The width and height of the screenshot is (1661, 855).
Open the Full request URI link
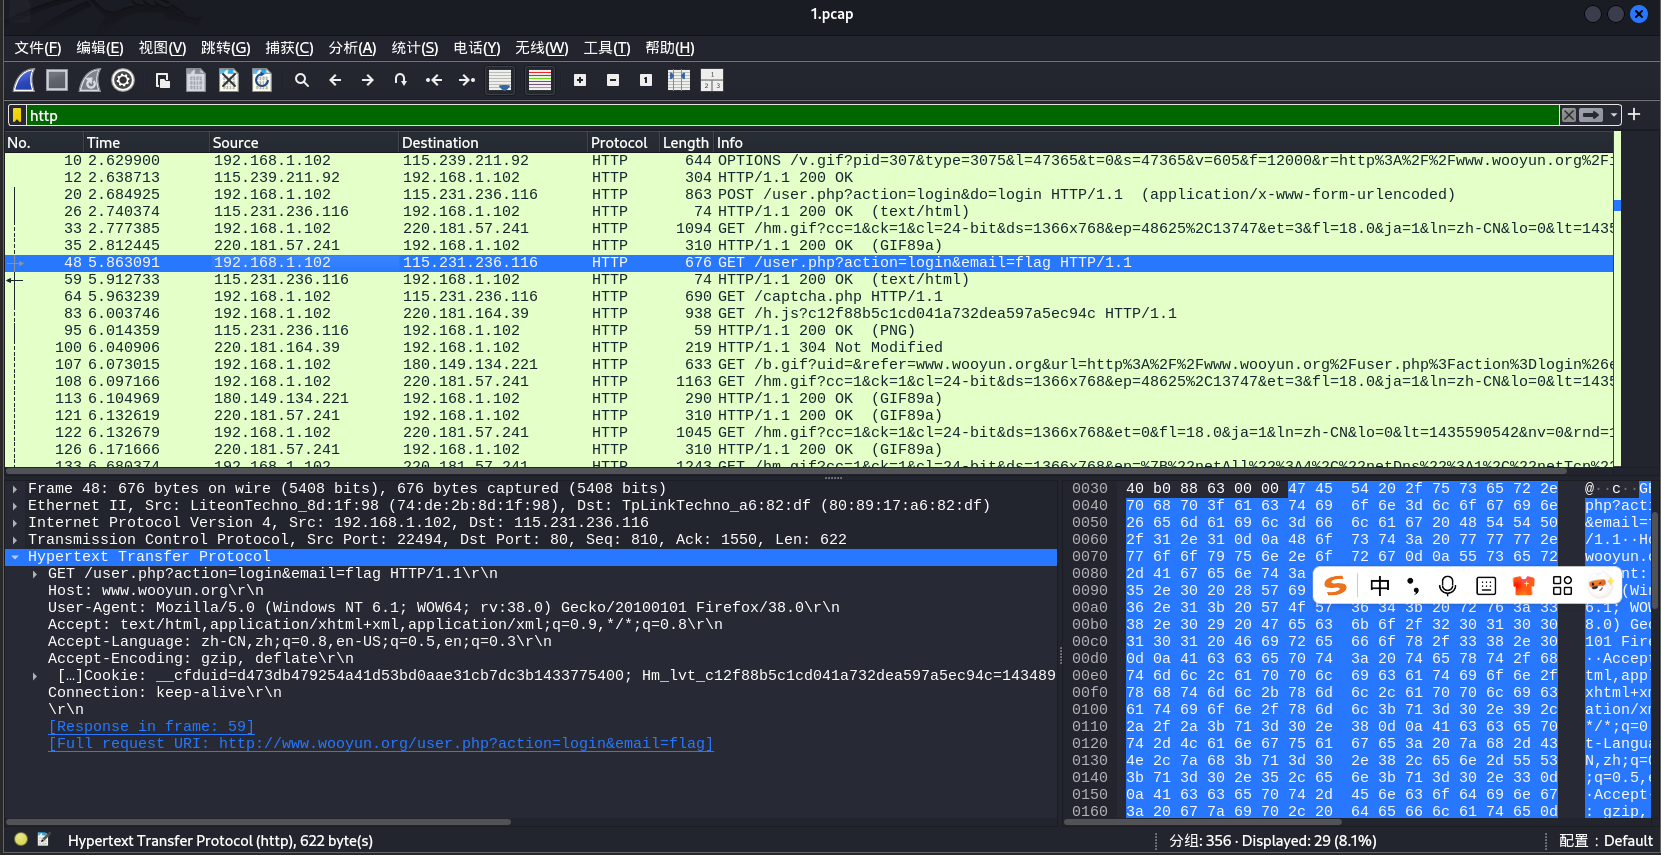pos(381,744)
